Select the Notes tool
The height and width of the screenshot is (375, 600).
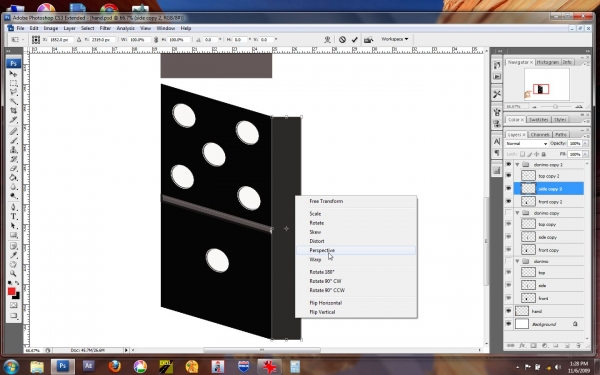click(x=13, y=246)
